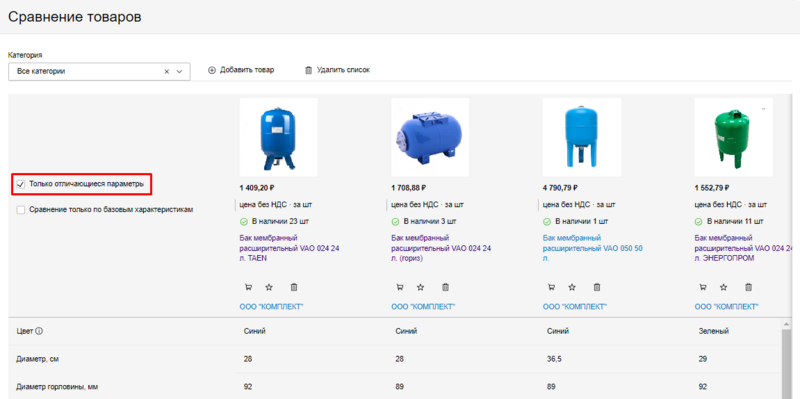Image resolution: width=800 pixels, height=399 pixels.
Task: Click the green ЭНЕРГОПРОМ tank image
Action: point(734,137)
